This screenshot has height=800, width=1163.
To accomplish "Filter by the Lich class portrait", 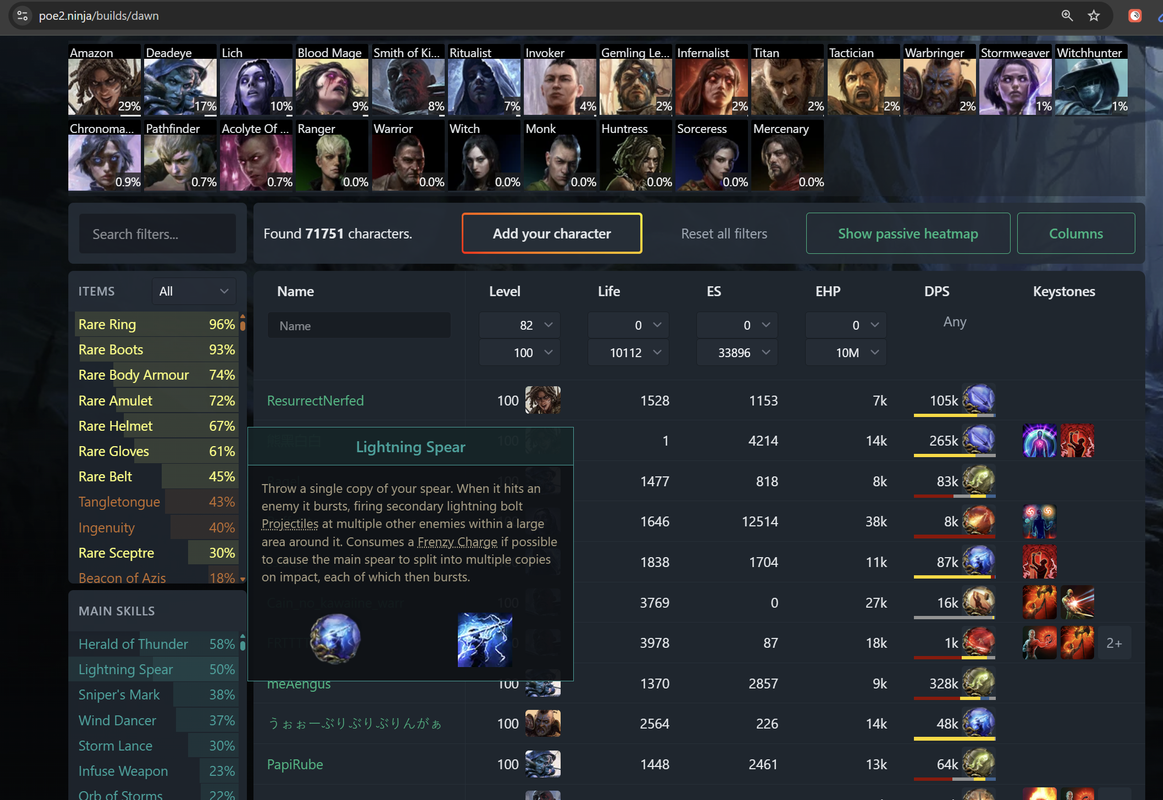I will click(257, 79).
